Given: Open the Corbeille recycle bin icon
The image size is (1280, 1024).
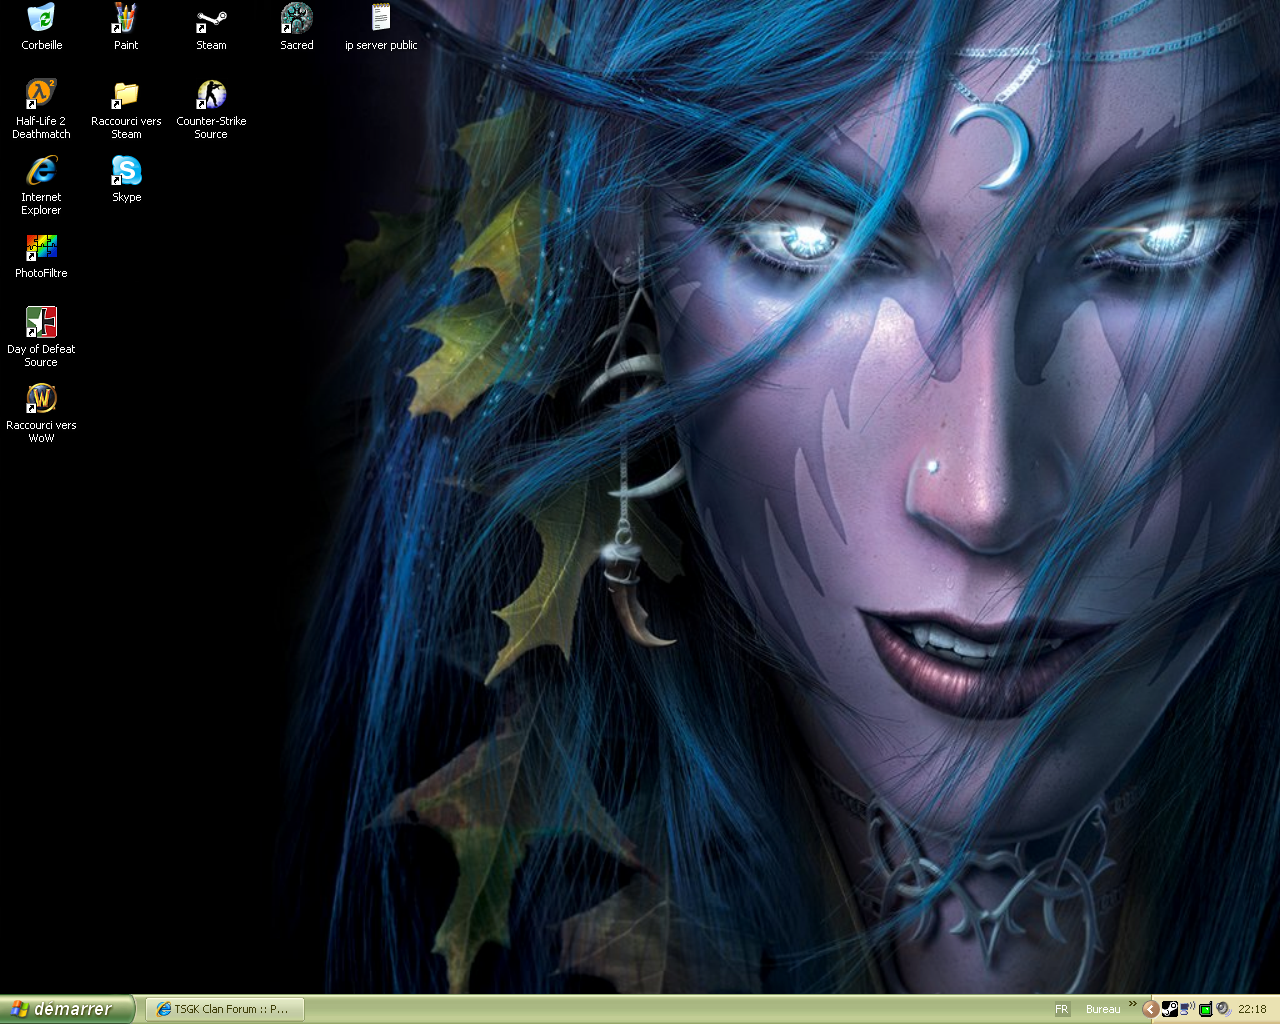Looking at the screenshot, I should [x=41, y=19].
